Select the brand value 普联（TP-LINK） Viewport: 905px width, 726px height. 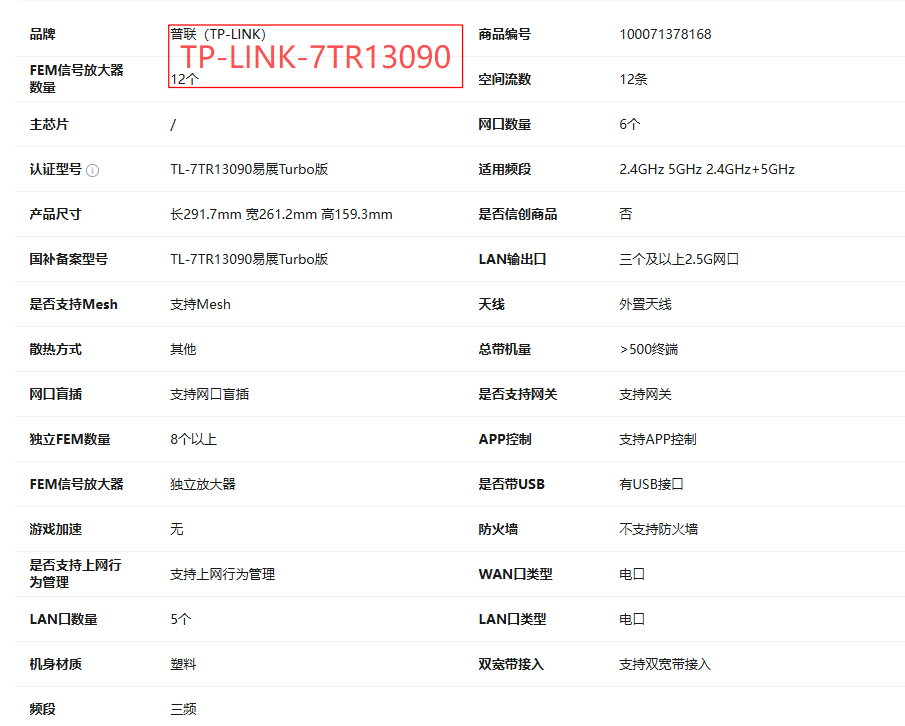(218, 34)
